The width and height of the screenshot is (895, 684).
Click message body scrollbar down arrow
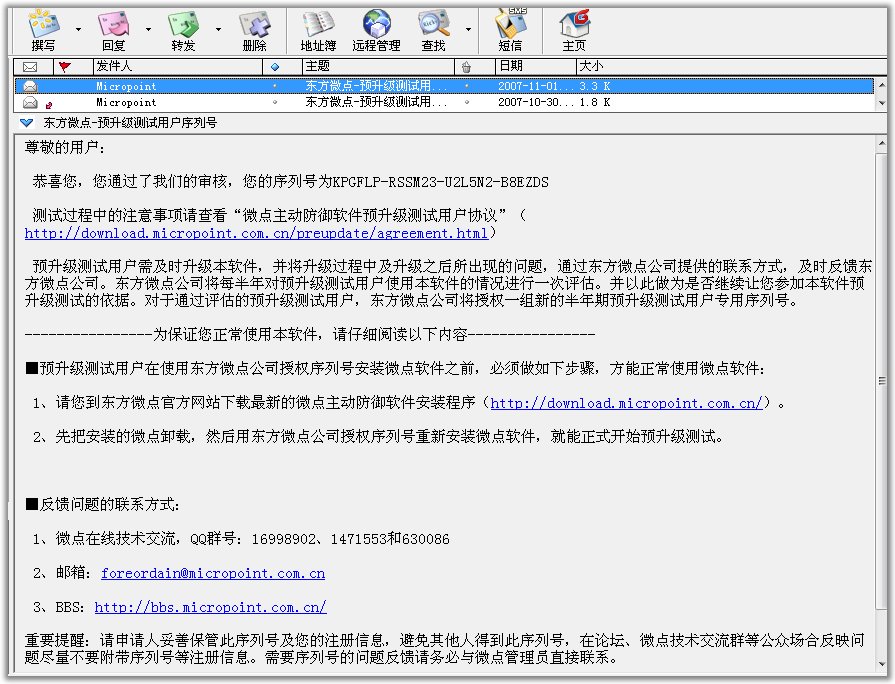[x=881, y=665]
